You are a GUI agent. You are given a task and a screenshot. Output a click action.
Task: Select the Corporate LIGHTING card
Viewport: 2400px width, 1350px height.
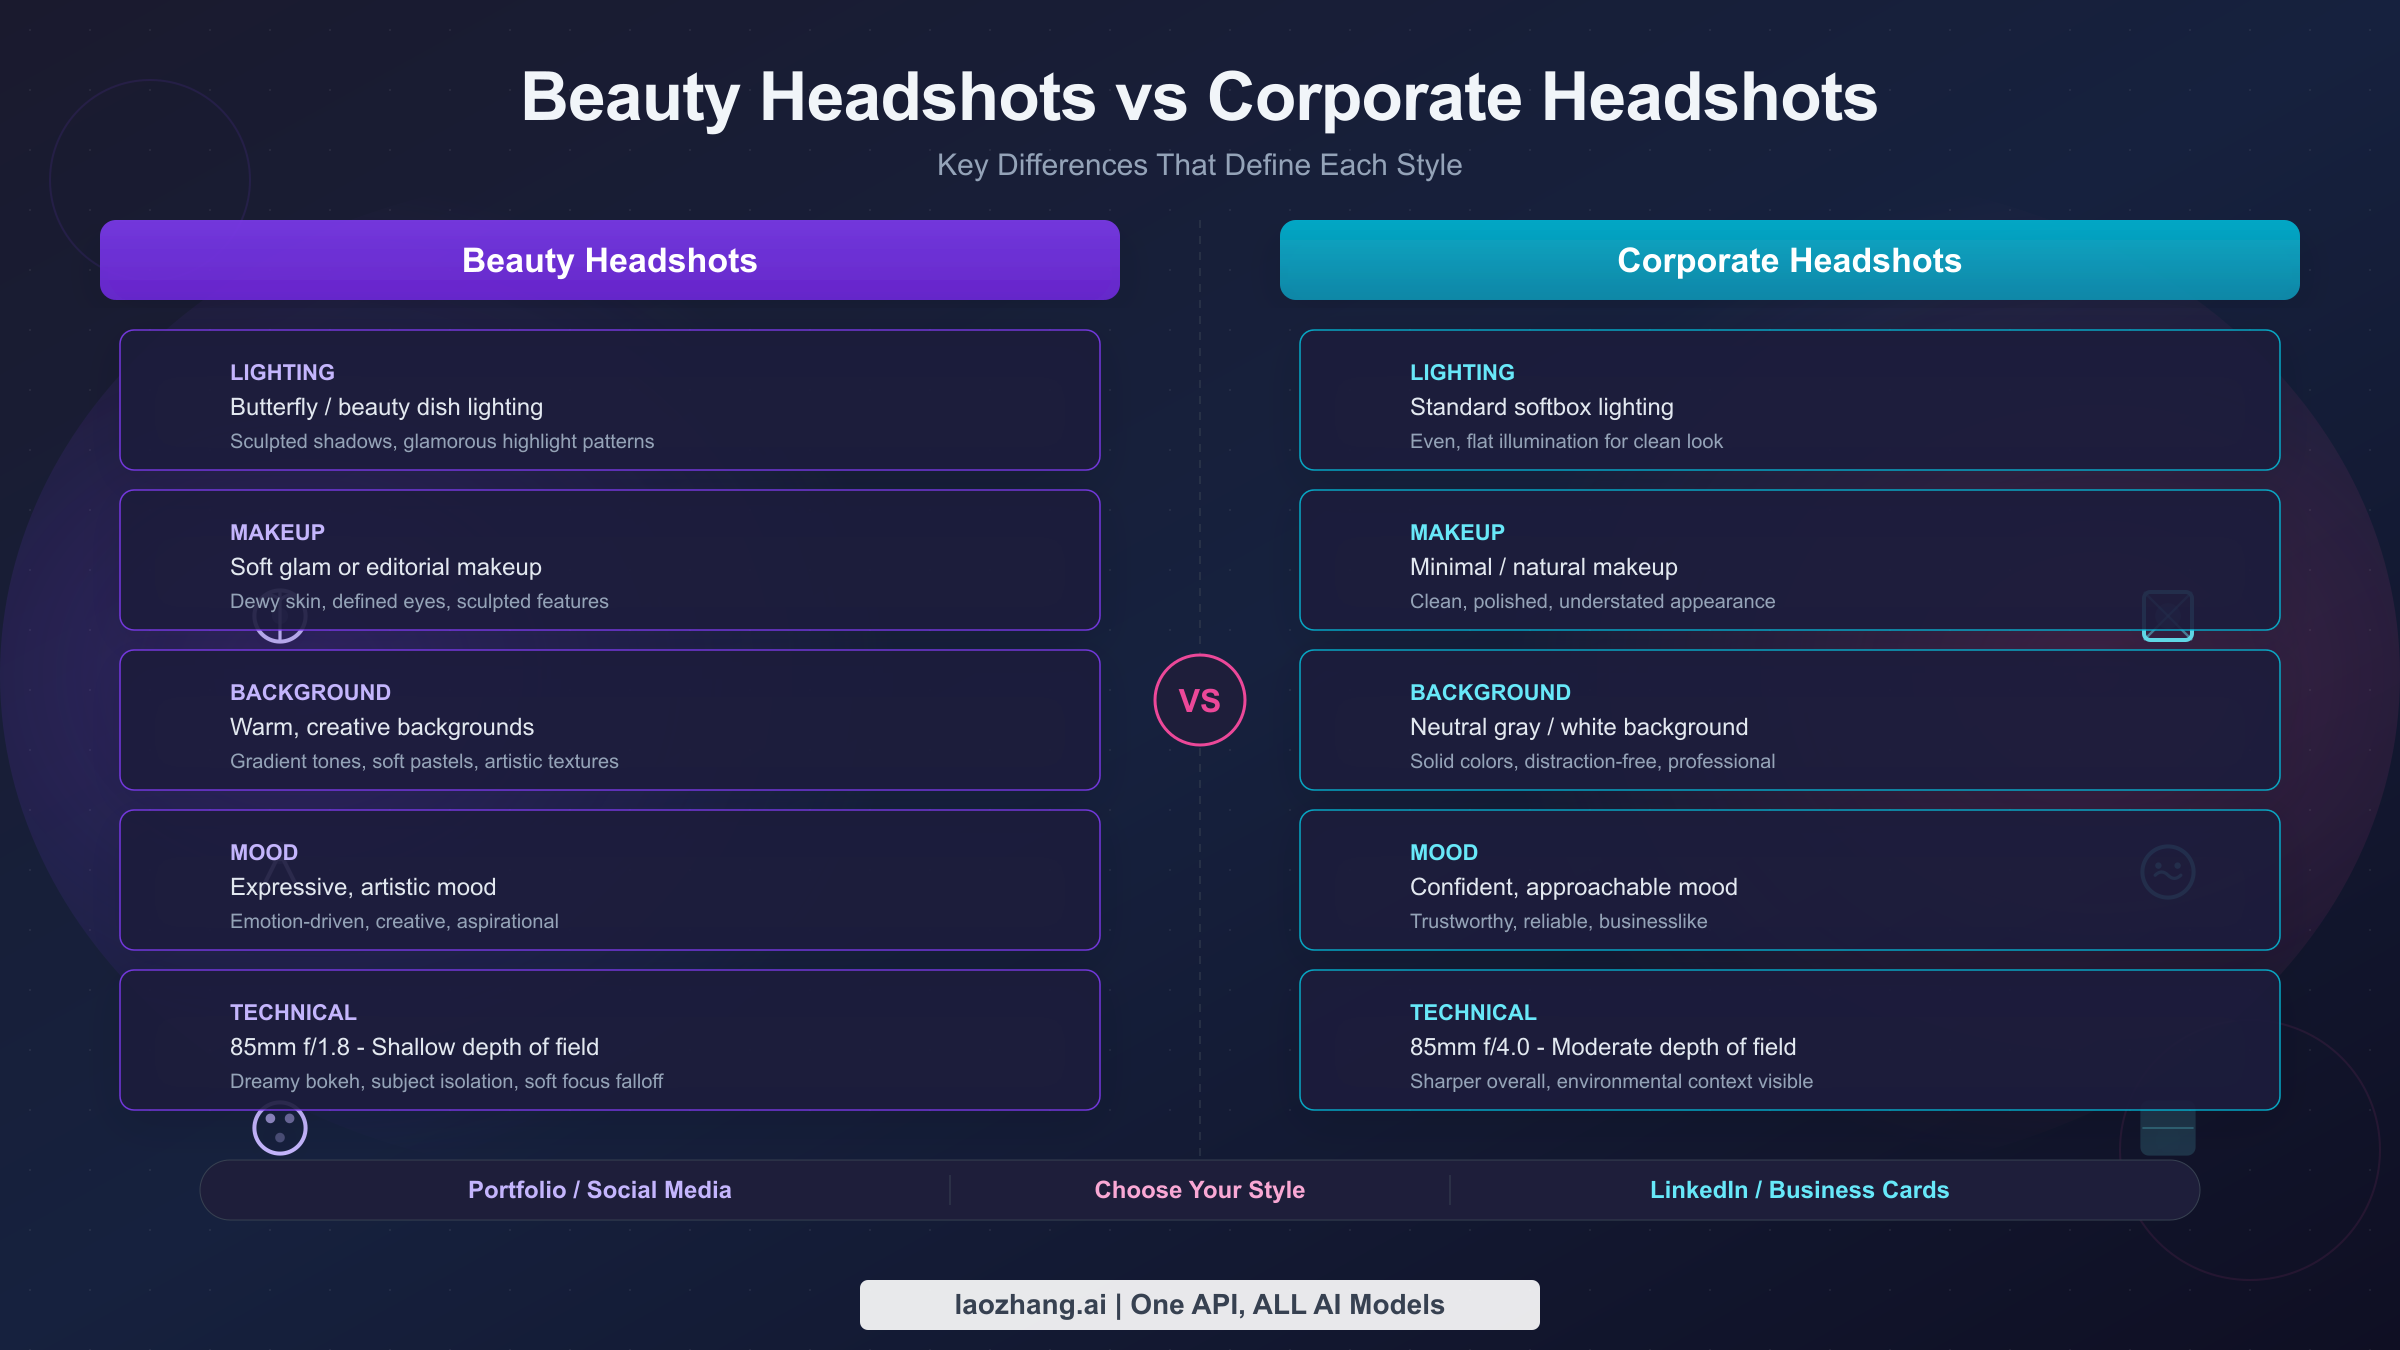[1789, 400]
